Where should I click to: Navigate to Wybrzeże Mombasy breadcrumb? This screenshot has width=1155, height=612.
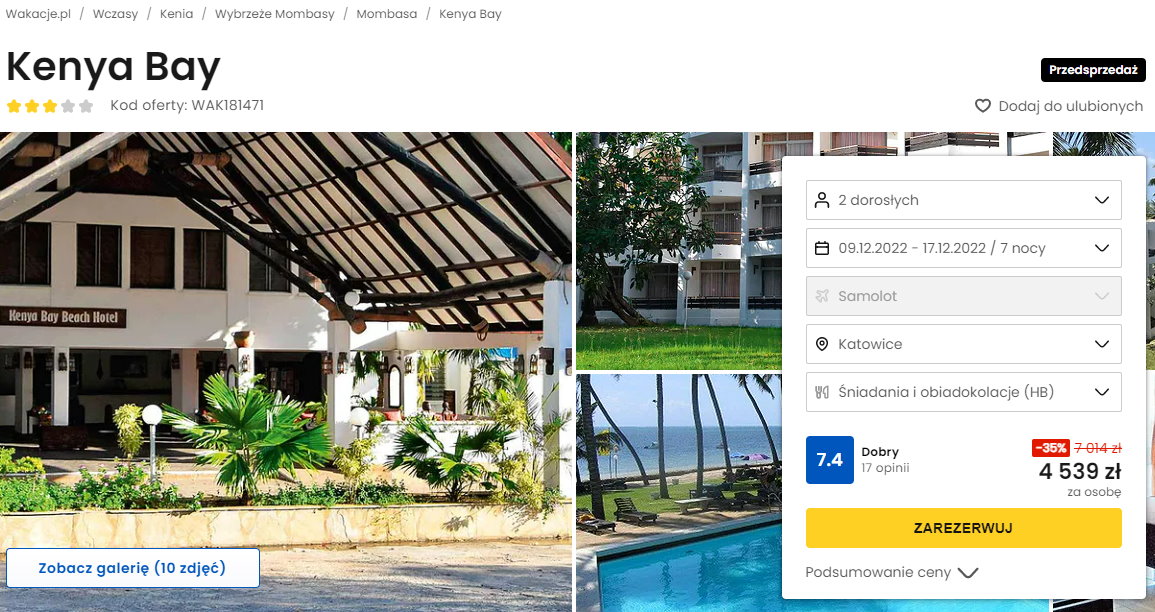click(274, 14)
